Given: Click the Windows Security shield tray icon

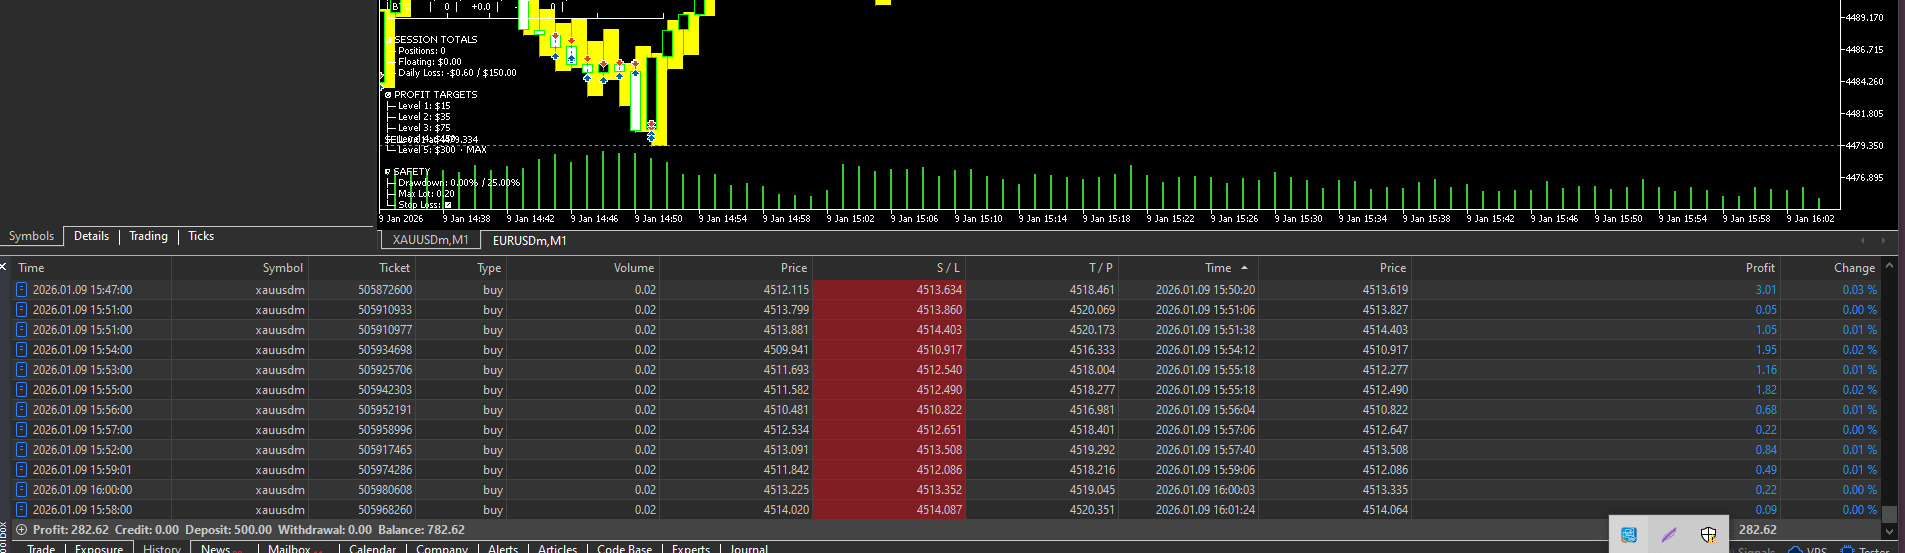Looking at the screenshot, I should (1708, 535).
